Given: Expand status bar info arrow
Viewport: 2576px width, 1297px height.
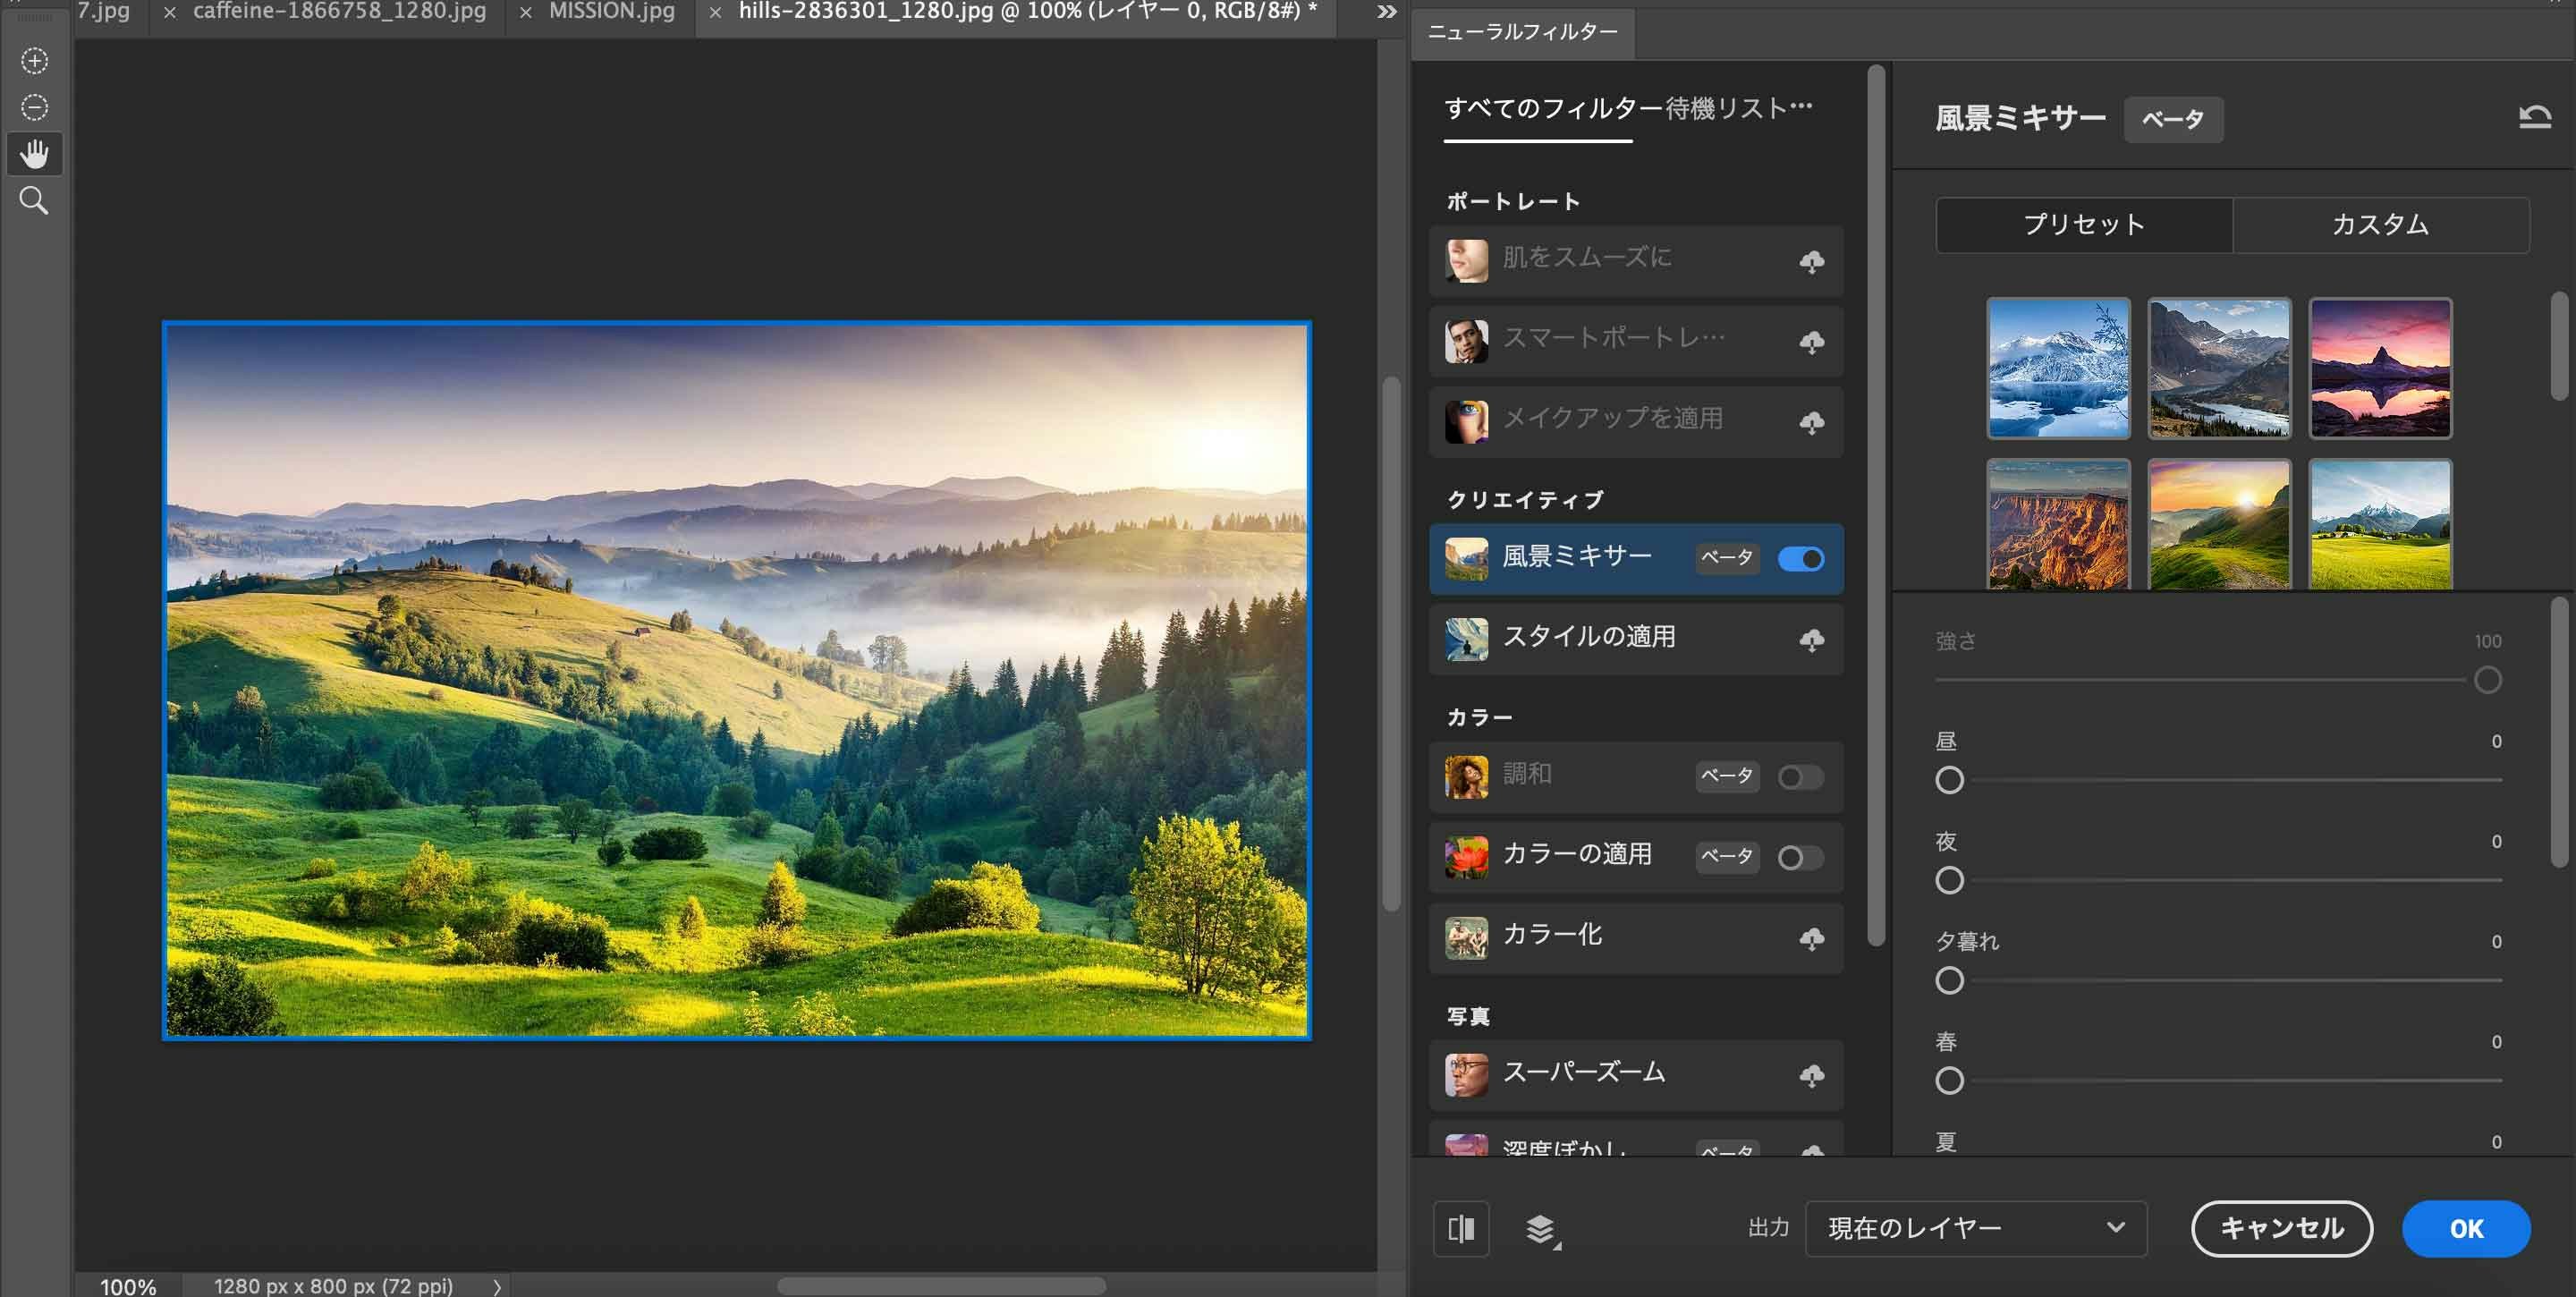Looking at the screenshot, I should (497, 1286).
